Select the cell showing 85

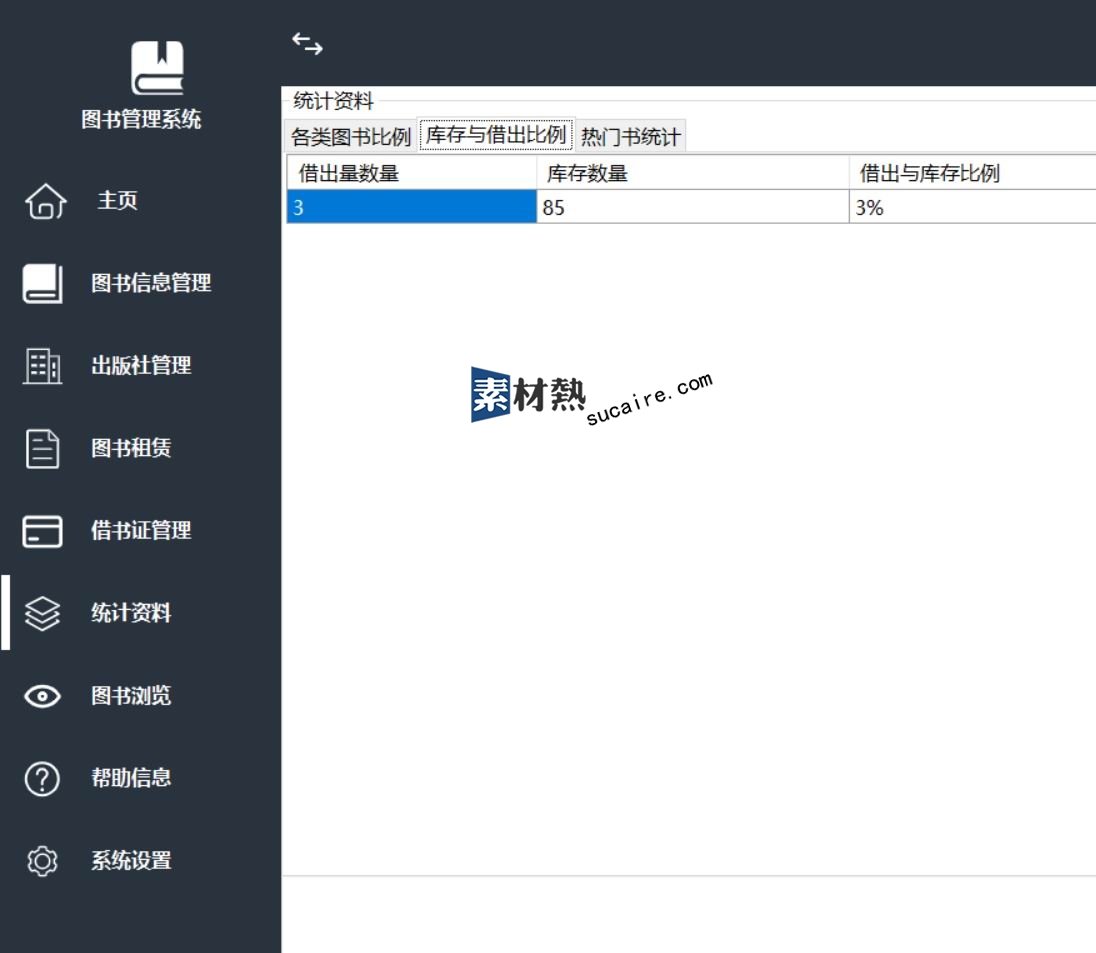click(693, 207)
